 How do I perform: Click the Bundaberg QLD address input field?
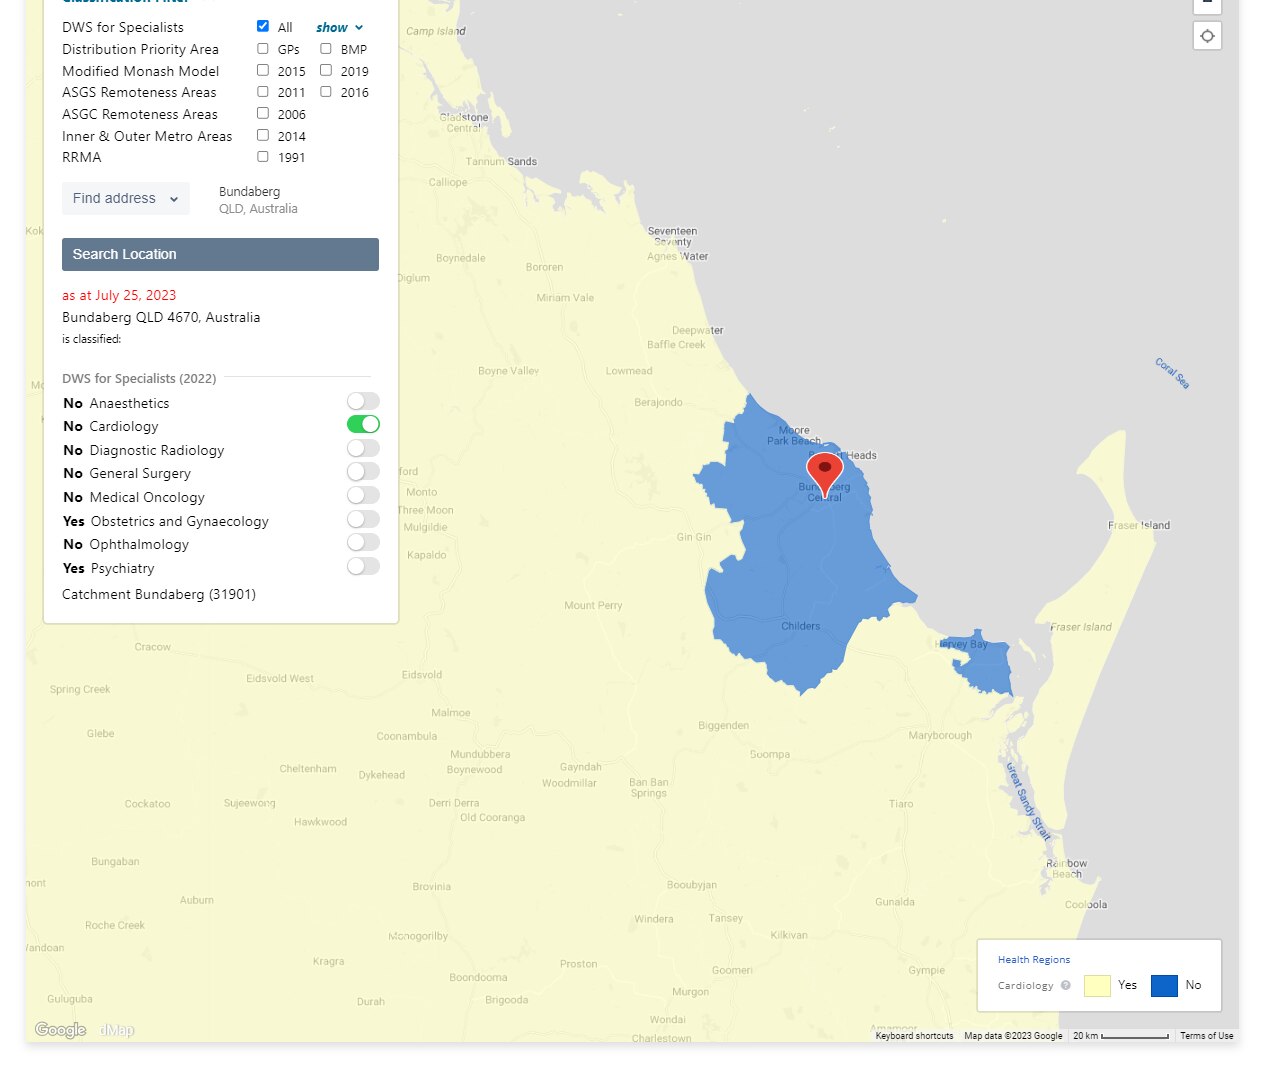[258, 200]
